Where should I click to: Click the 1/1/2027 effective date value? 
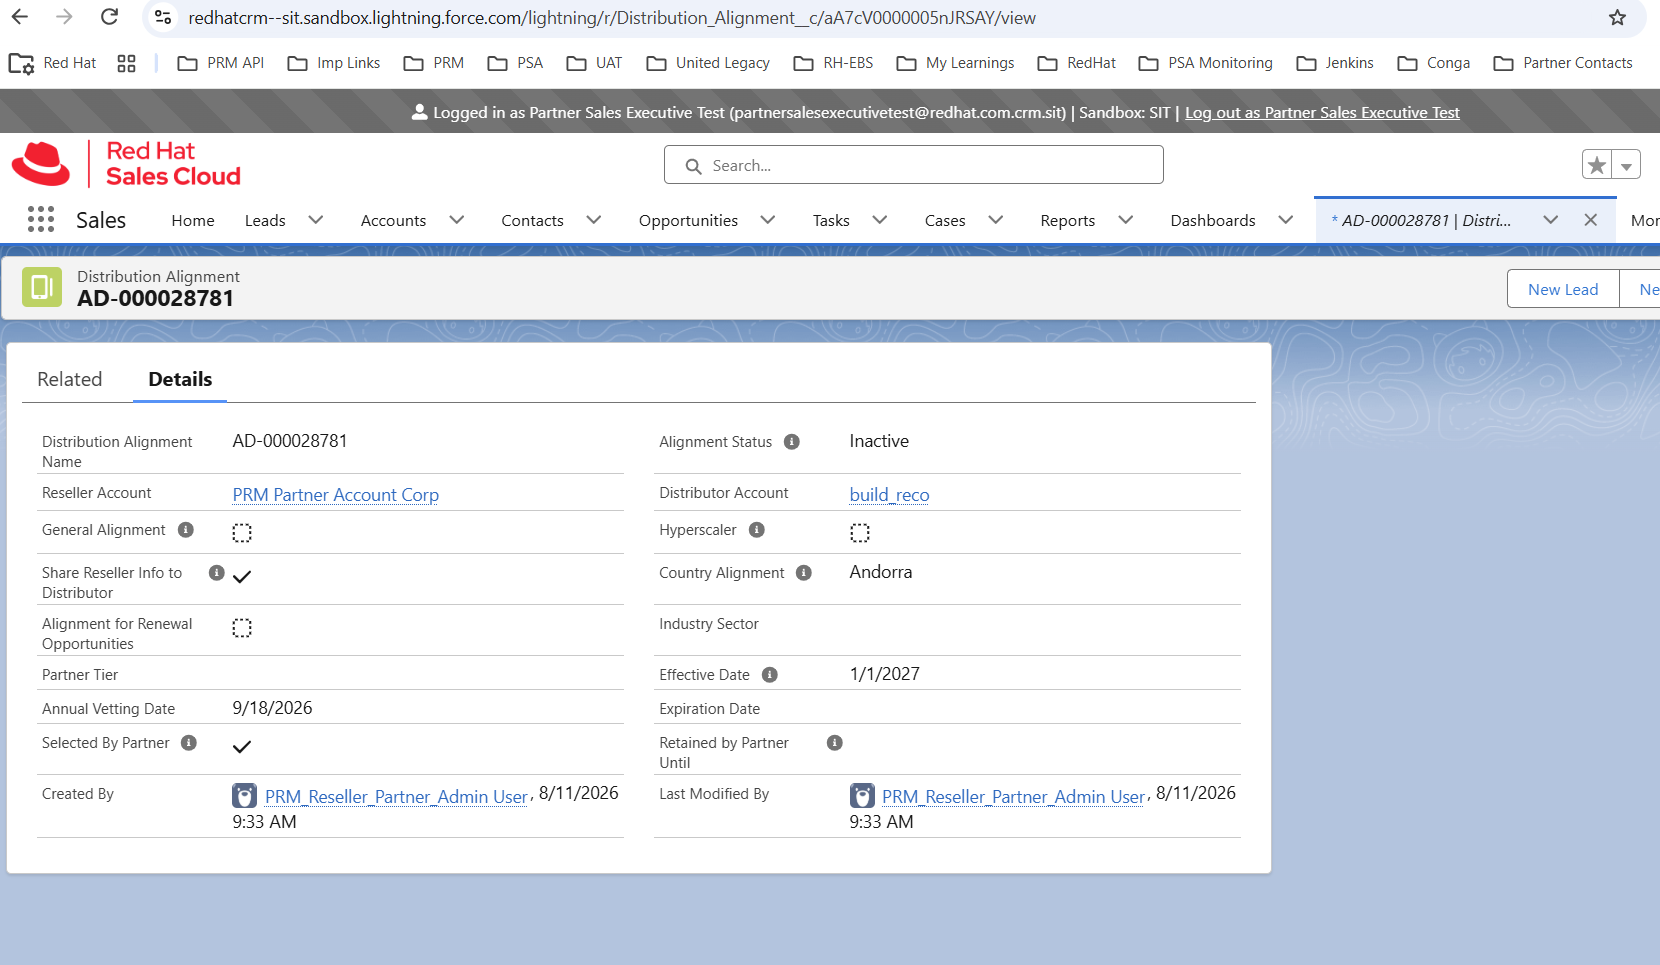(885, 674)
